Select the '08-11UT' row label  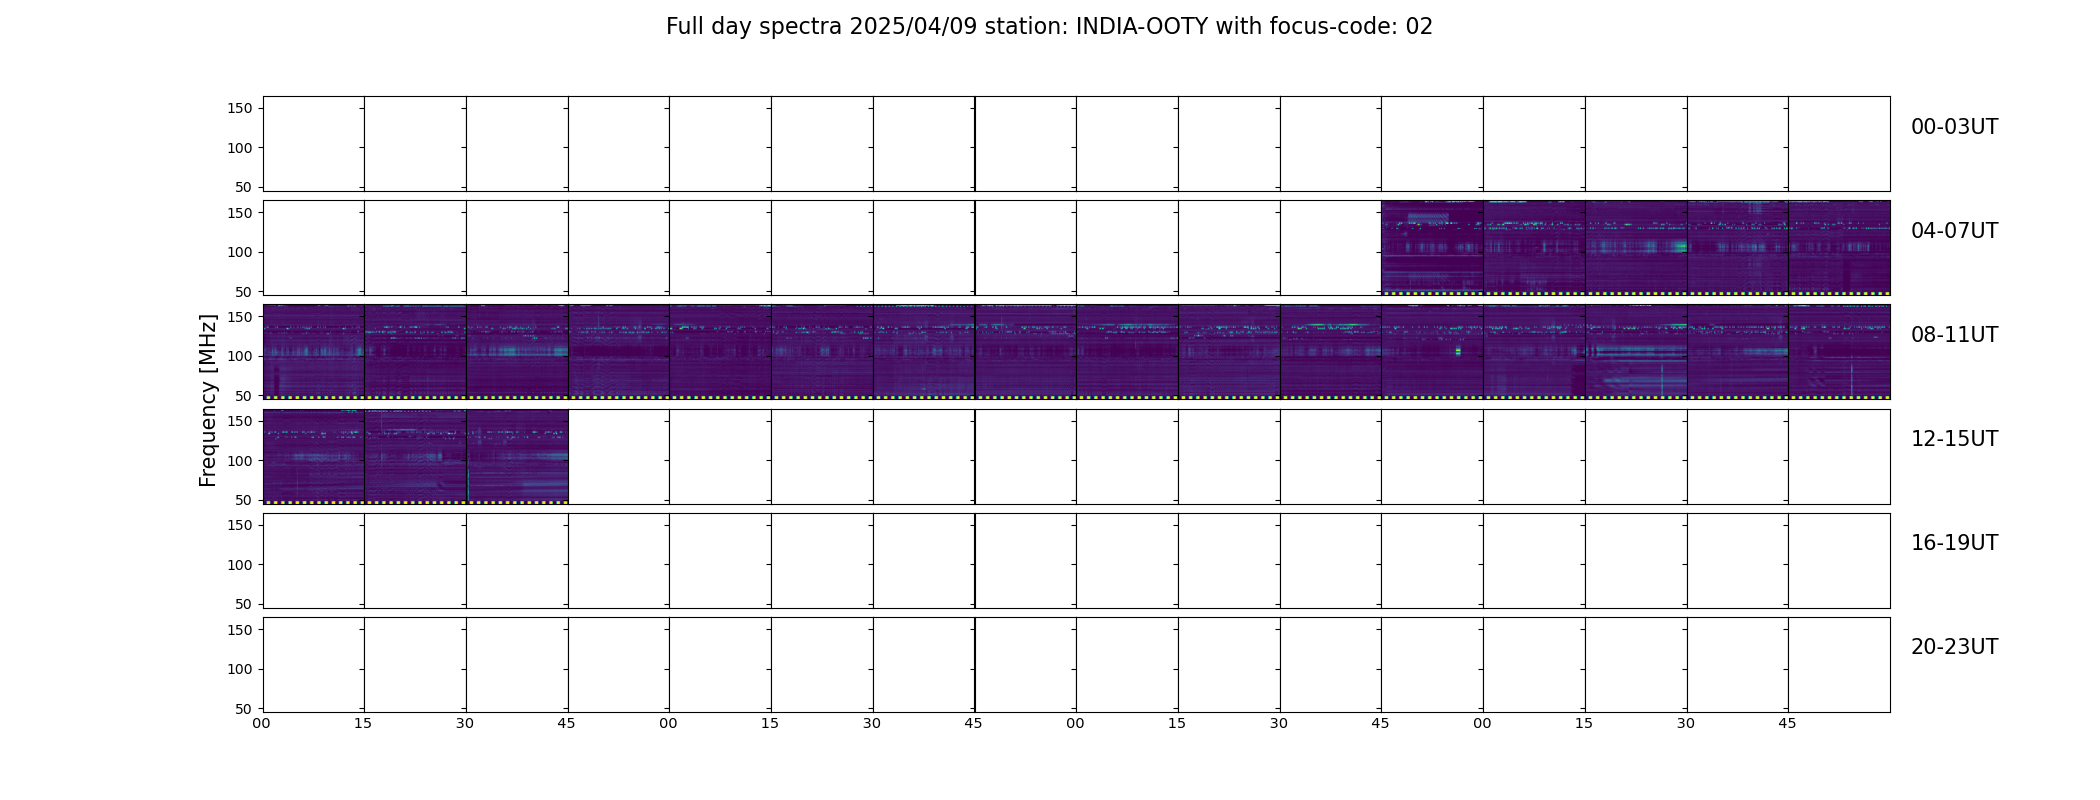pyautogui.click(x=1954, y=335)
